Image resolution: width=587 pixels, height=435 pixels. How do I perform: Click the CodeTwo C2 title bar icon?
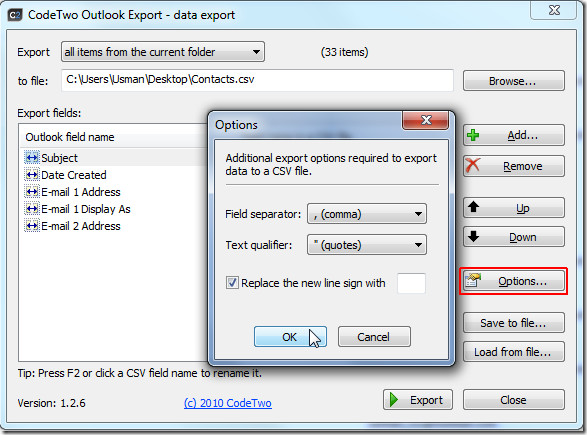point(15,15)
